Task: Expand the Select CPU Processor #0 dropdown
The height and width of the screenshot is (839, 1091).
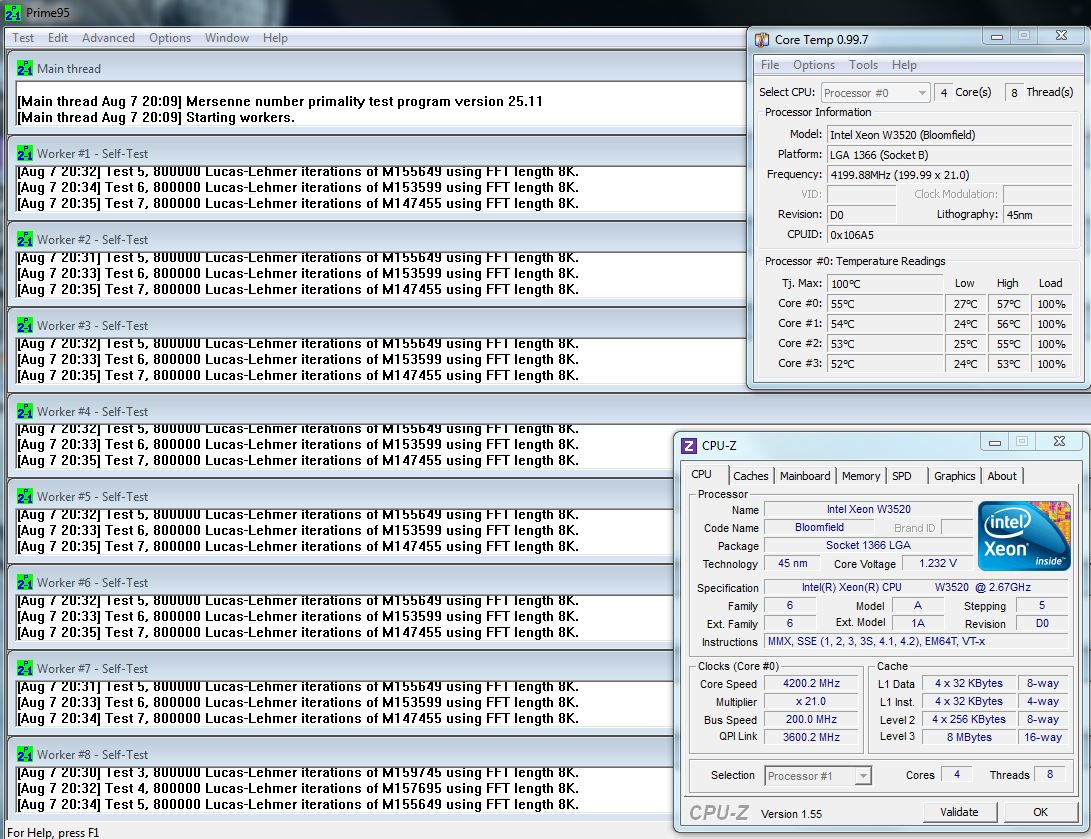Action: point(922,93)
